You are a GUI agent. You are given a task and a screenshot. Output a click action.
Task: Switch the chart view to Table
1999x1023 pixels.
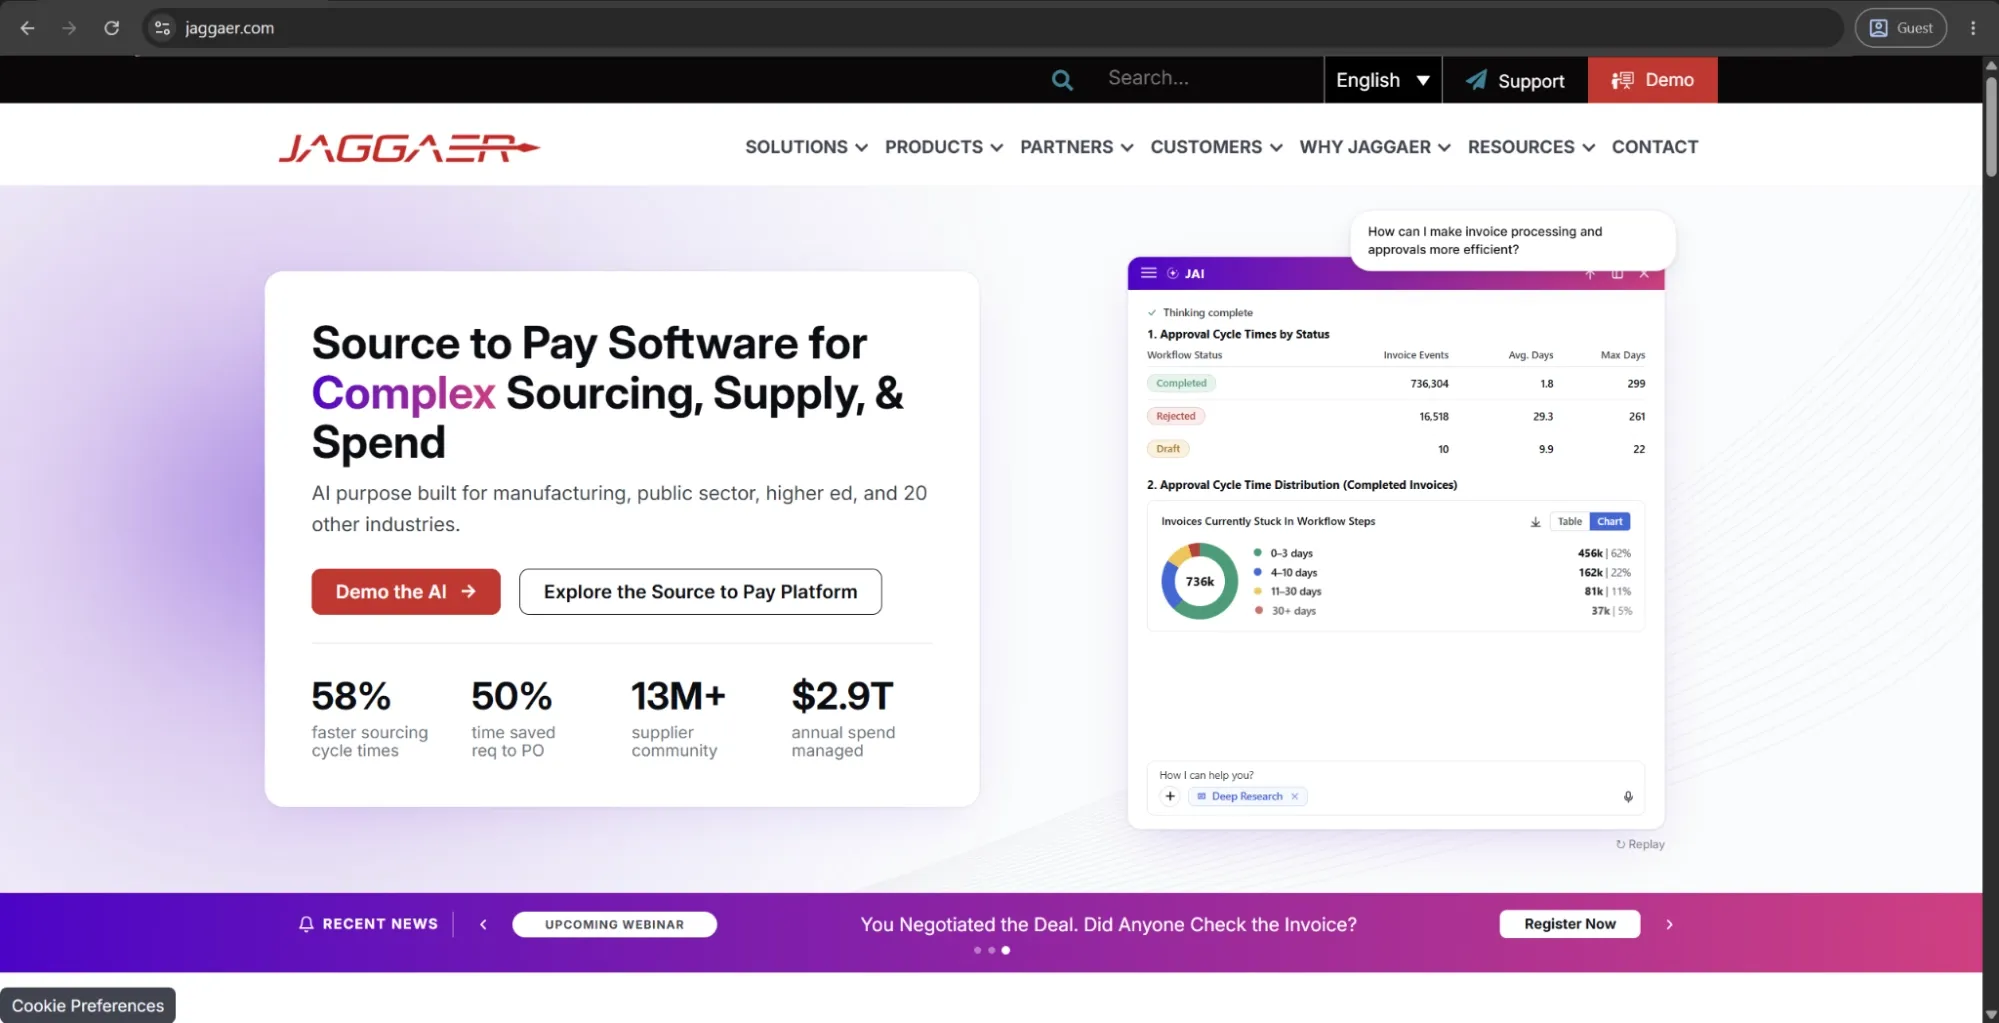pos(1569,522)
